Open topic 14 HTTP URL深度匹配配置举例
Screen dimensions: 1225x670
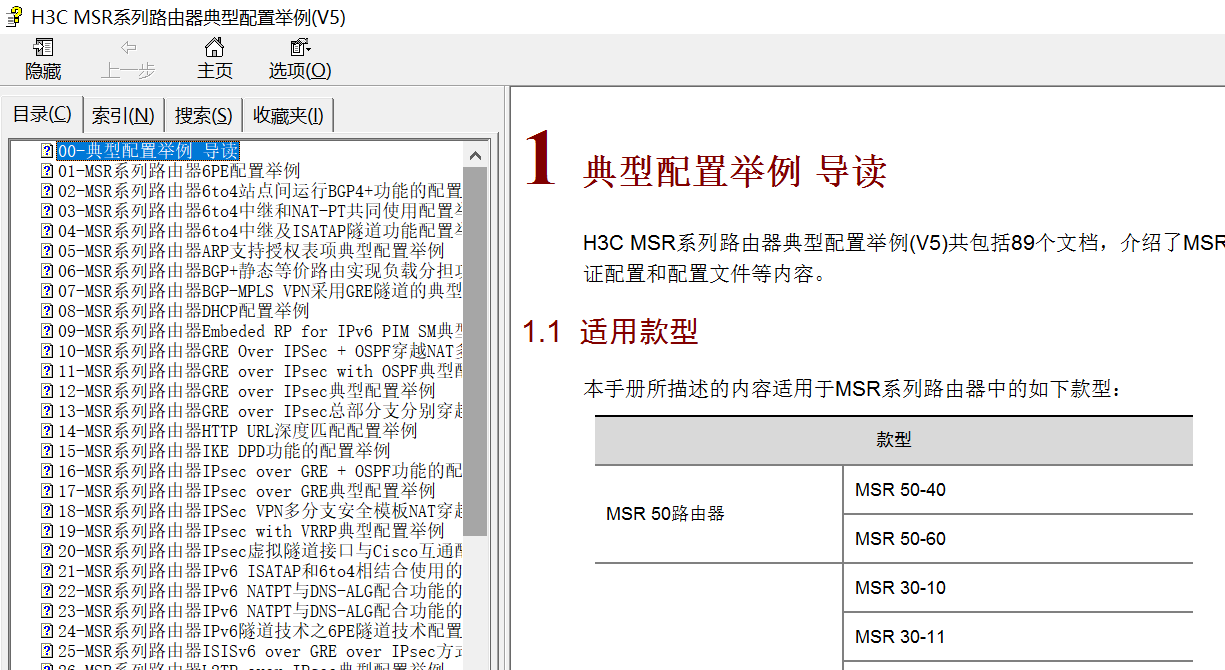pos(237,431)
